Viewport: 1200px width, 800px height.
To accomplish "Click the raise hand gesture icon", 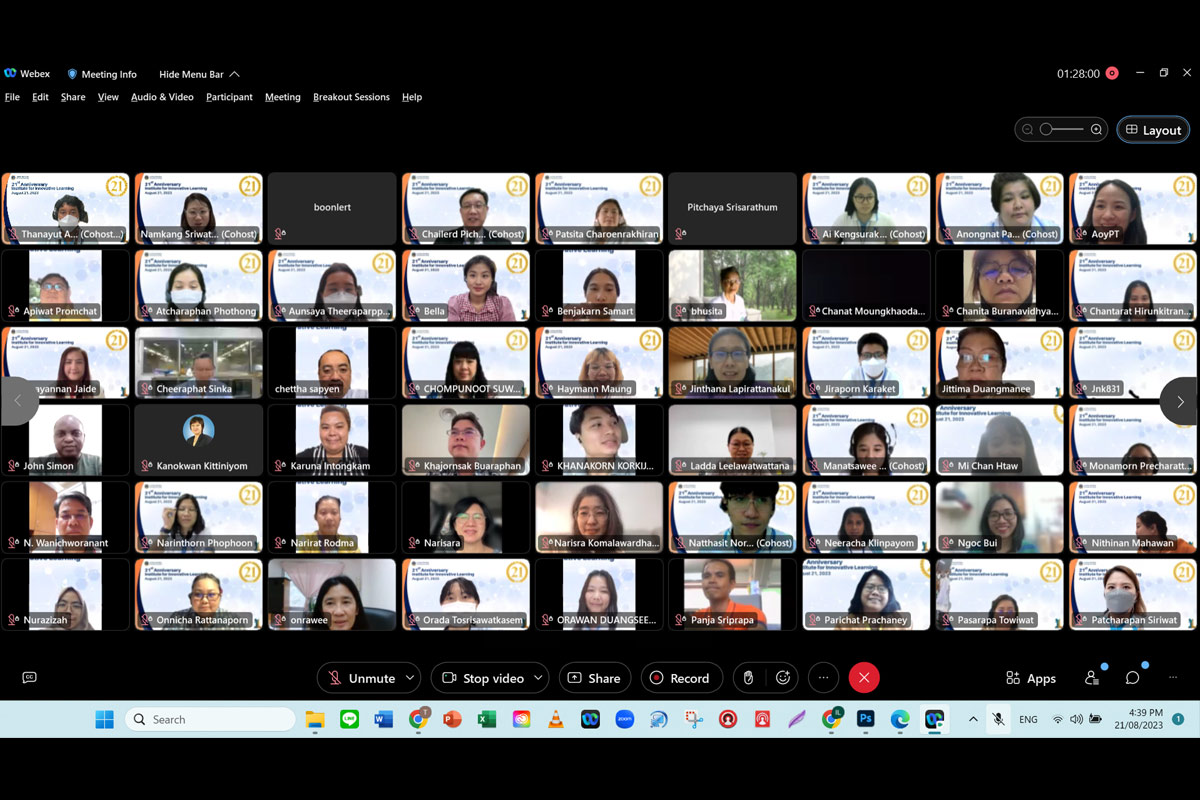I will point(748,678).
